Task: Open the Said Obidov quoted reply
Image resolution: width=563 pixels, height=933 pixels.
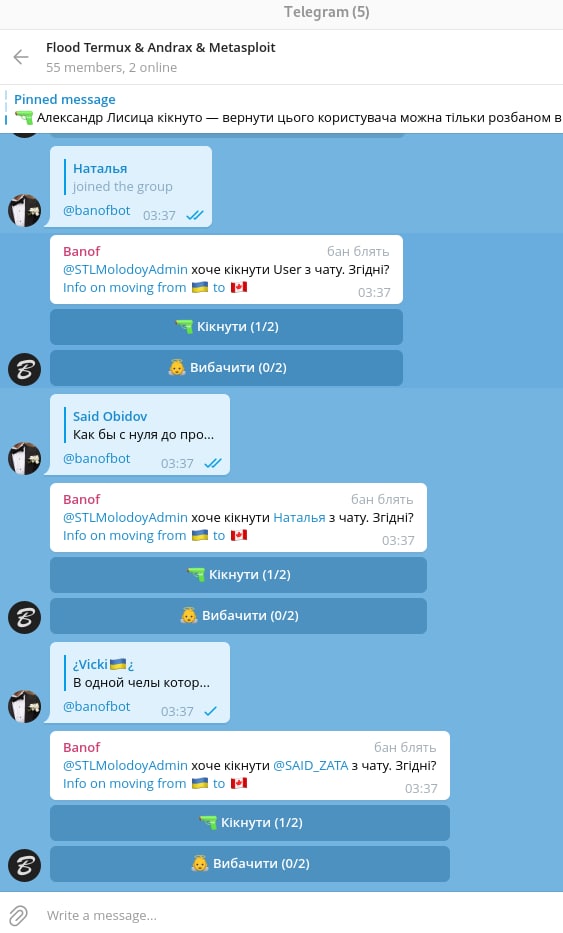Action: click(x=143, y=425)
